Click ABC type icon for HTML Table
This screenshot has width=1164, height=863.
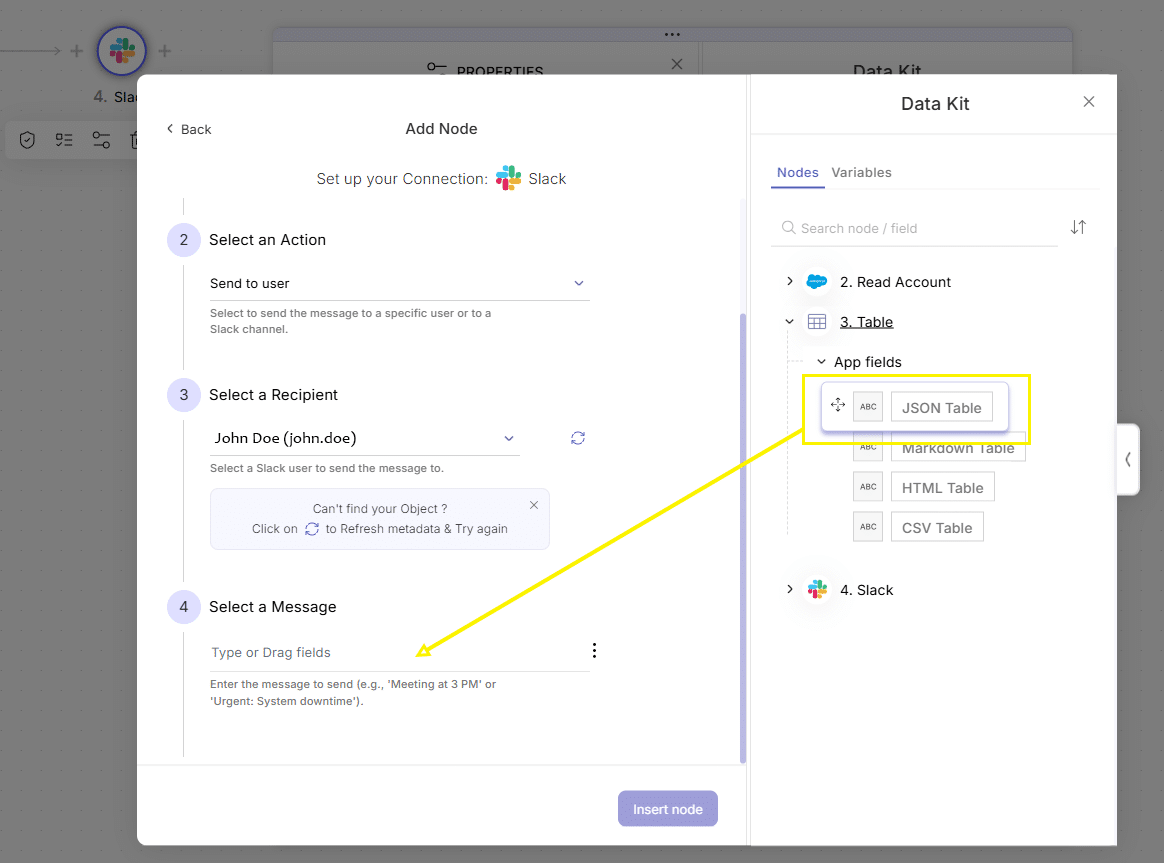pyautogui.click(x=868, y=487)
